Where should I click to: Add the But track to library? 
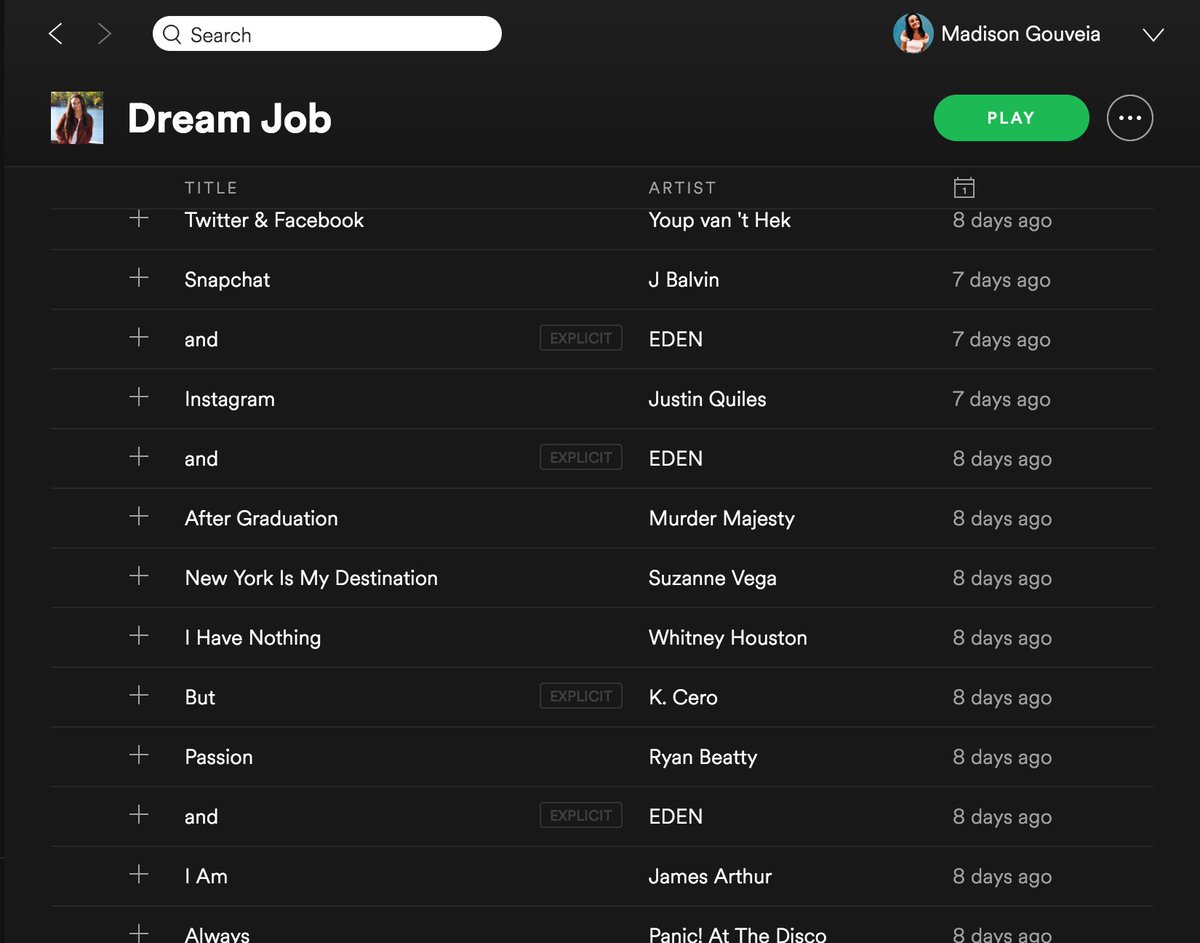click(139, 695)
